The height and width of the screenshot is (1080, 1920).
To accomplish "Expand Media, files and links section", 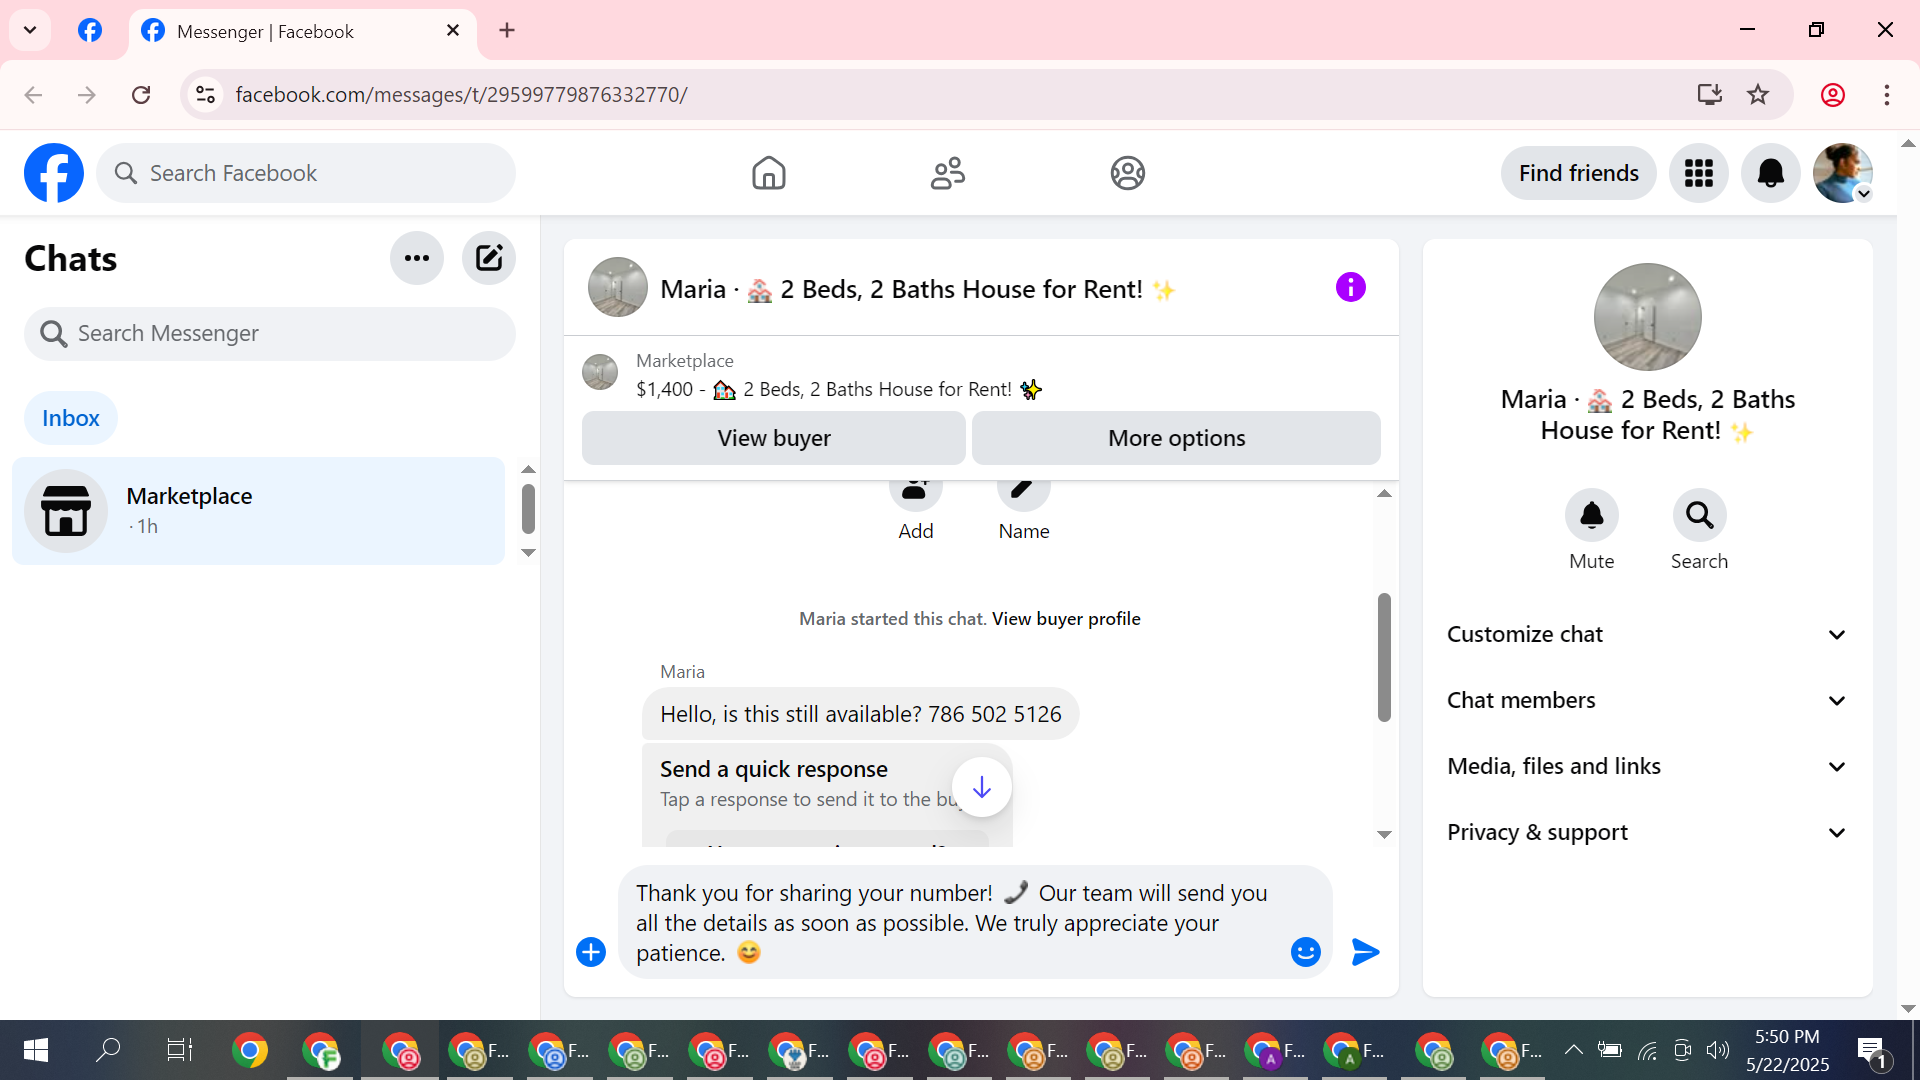I will 1647,766.
